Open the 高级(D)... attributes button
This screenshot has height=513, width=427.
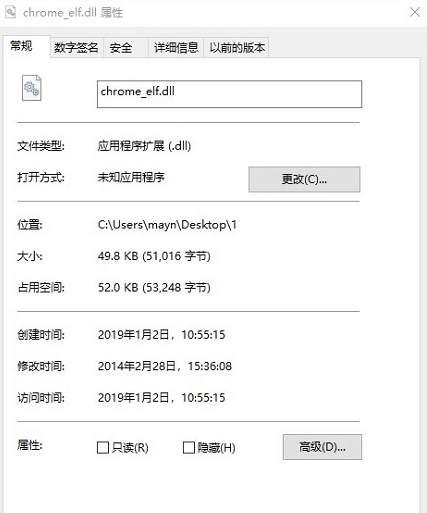coord(322,447)
